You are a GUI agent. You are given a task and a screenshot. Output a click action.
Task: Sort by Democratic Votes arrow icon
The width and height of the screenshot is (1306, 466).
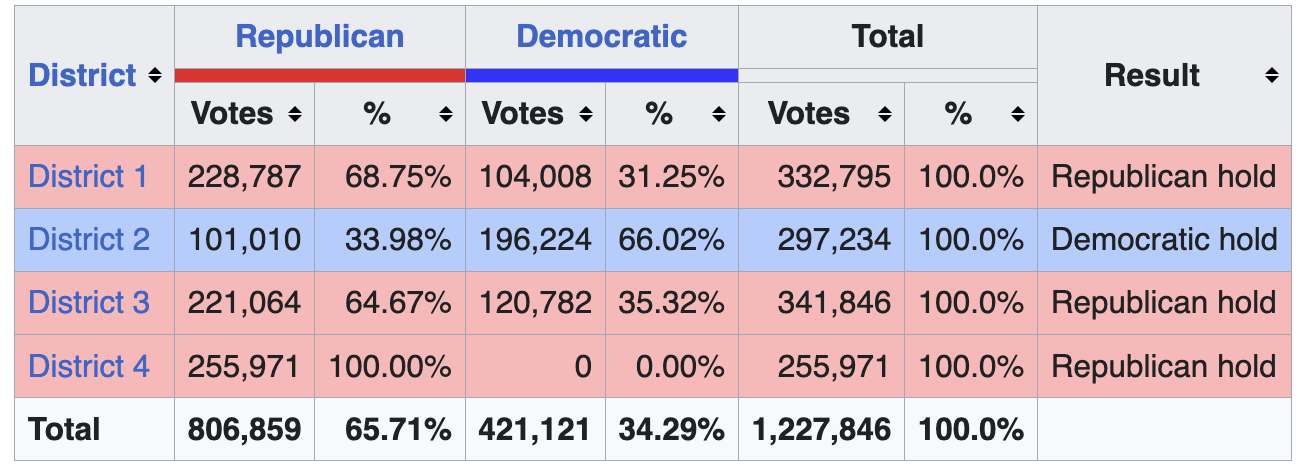(x=586, y=115)
